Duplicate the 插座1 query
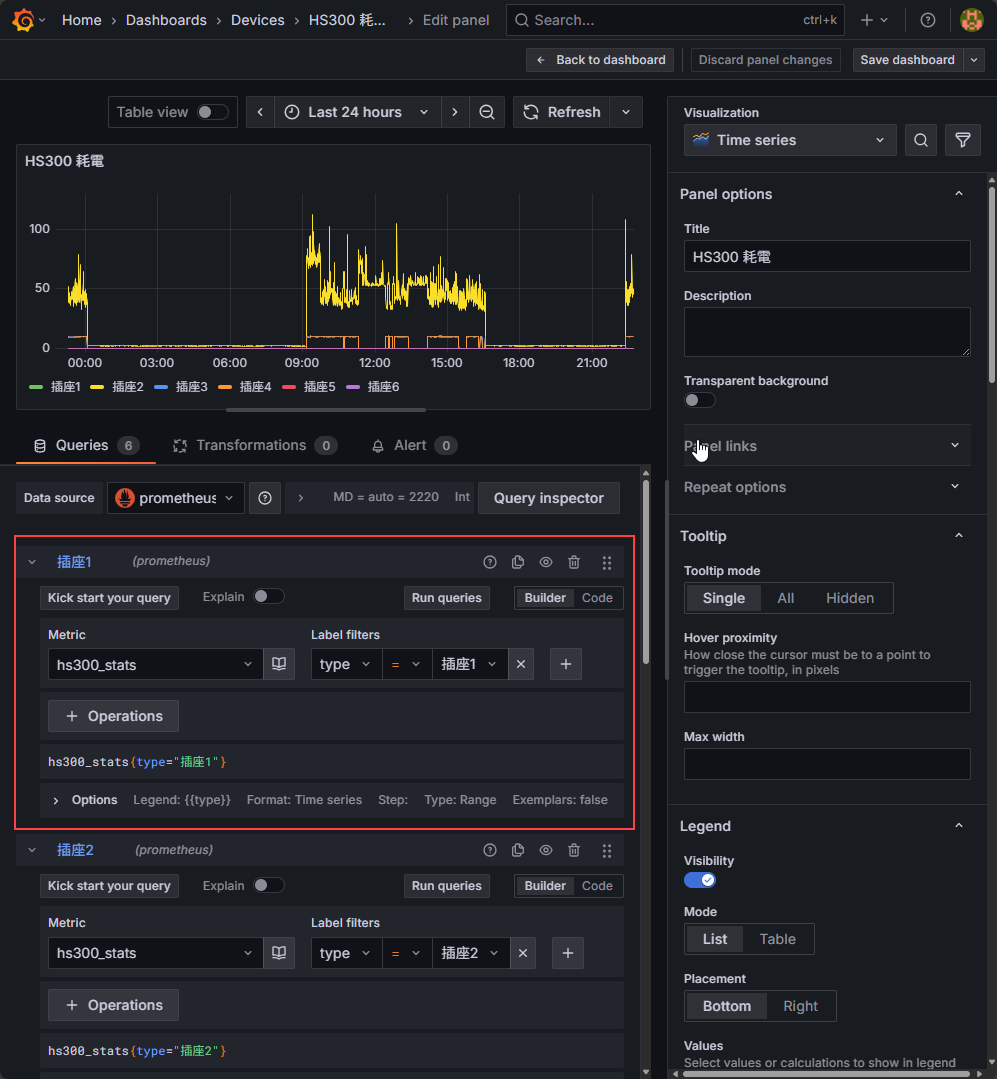Viewport: 997px width, 1079px height. [x=518, y=563]
